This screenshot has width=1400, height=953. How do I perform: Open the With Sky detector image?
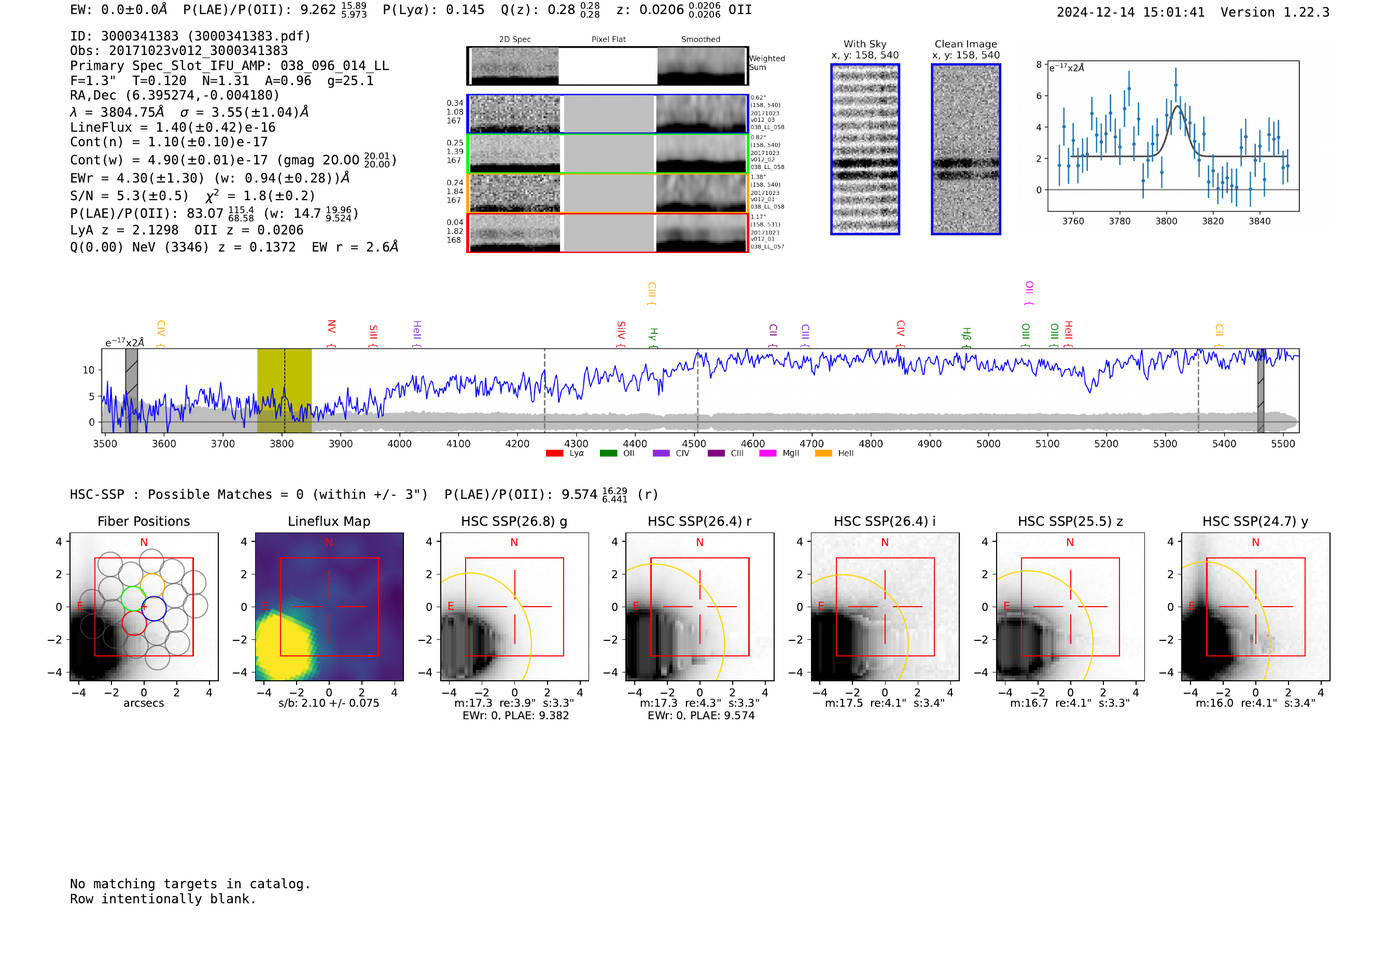click(865, 149)
